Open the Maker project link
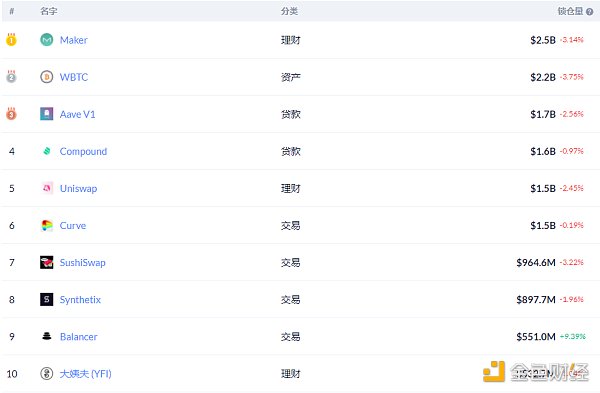600x393 pixels. coord(73,40)
